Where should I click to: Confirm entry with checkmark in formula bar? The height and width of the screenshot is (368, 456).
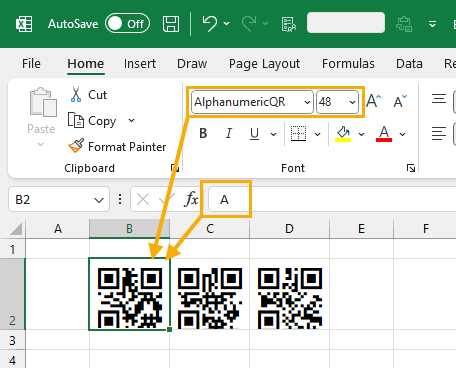click(166, 200)
